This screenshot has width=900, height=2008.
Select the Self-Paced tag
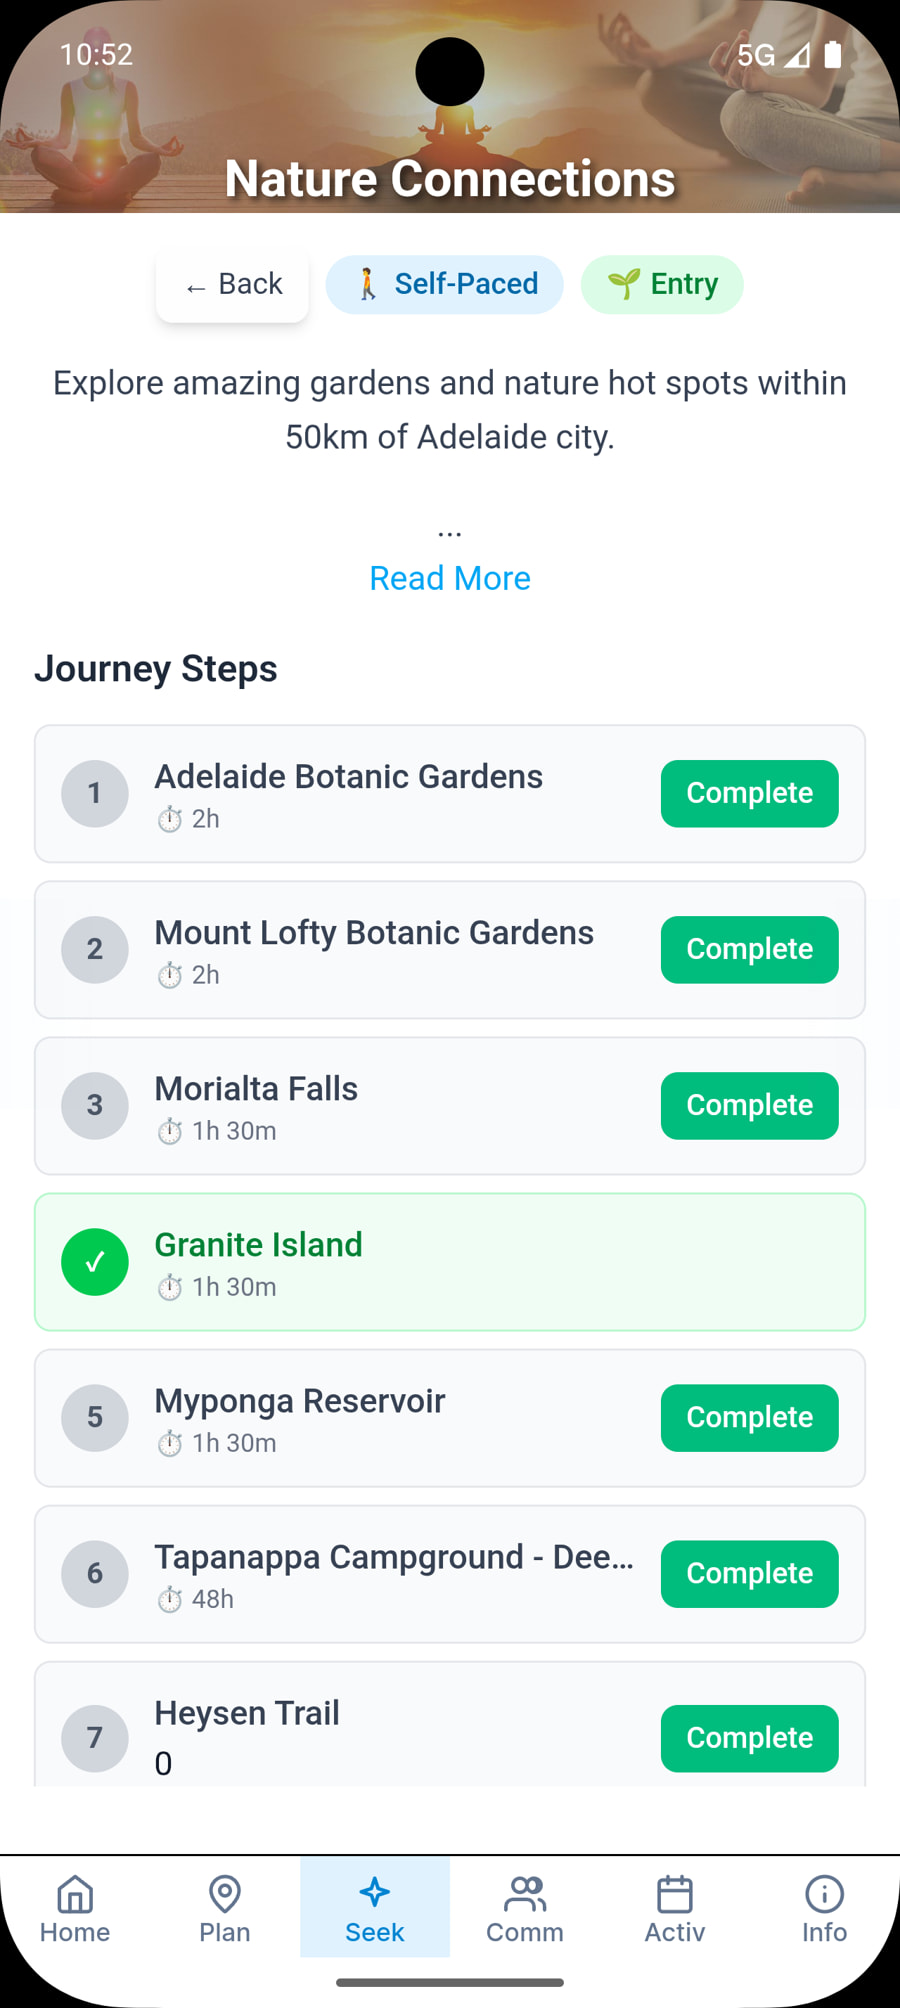click(x=445, y=285)
